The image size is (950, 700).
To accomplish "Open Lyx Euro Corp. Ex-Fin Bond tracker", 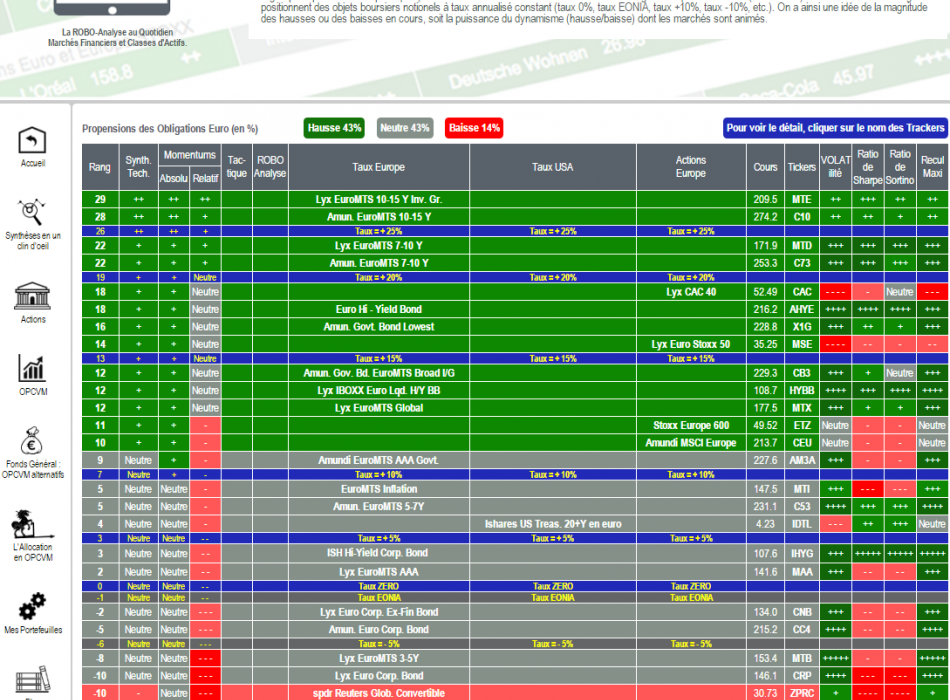I will [x=379, y=612].
